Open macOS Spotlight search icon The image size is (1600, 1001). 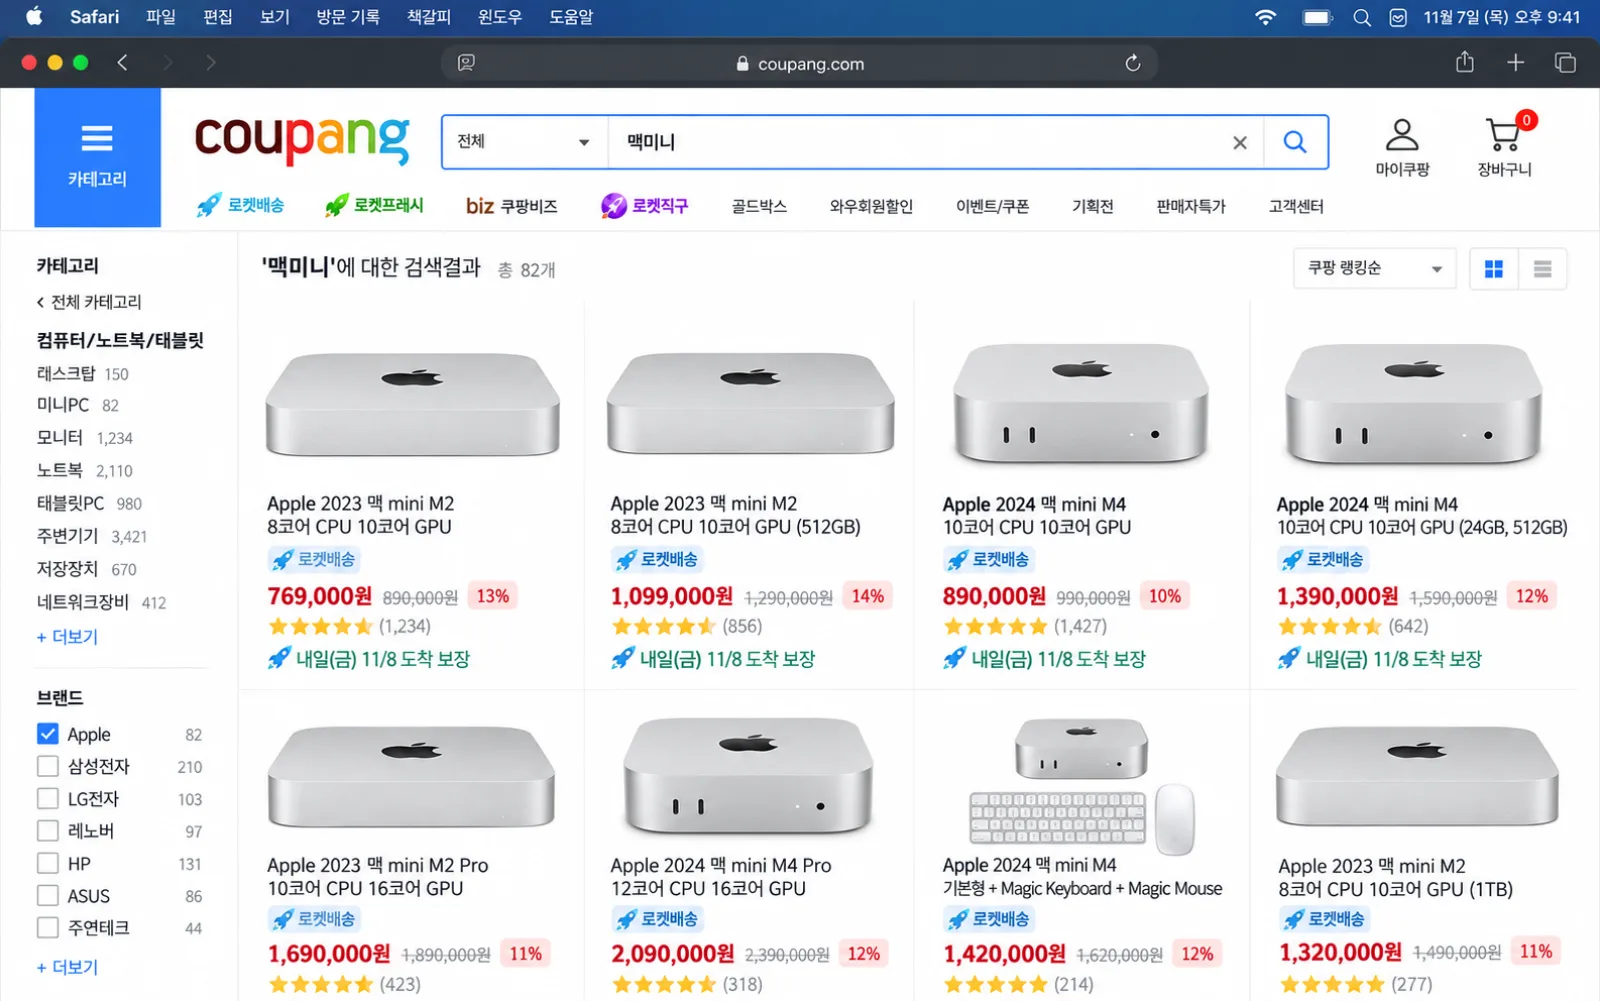tap(1361, 17)
